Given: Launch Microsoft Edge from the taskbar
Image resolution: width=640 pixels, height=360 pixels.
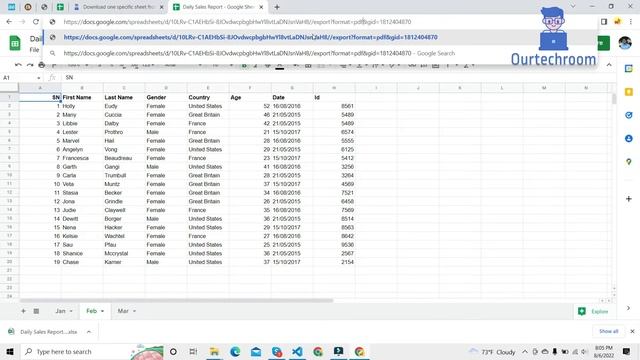Looking at the screenshot, I should [235, 351].
